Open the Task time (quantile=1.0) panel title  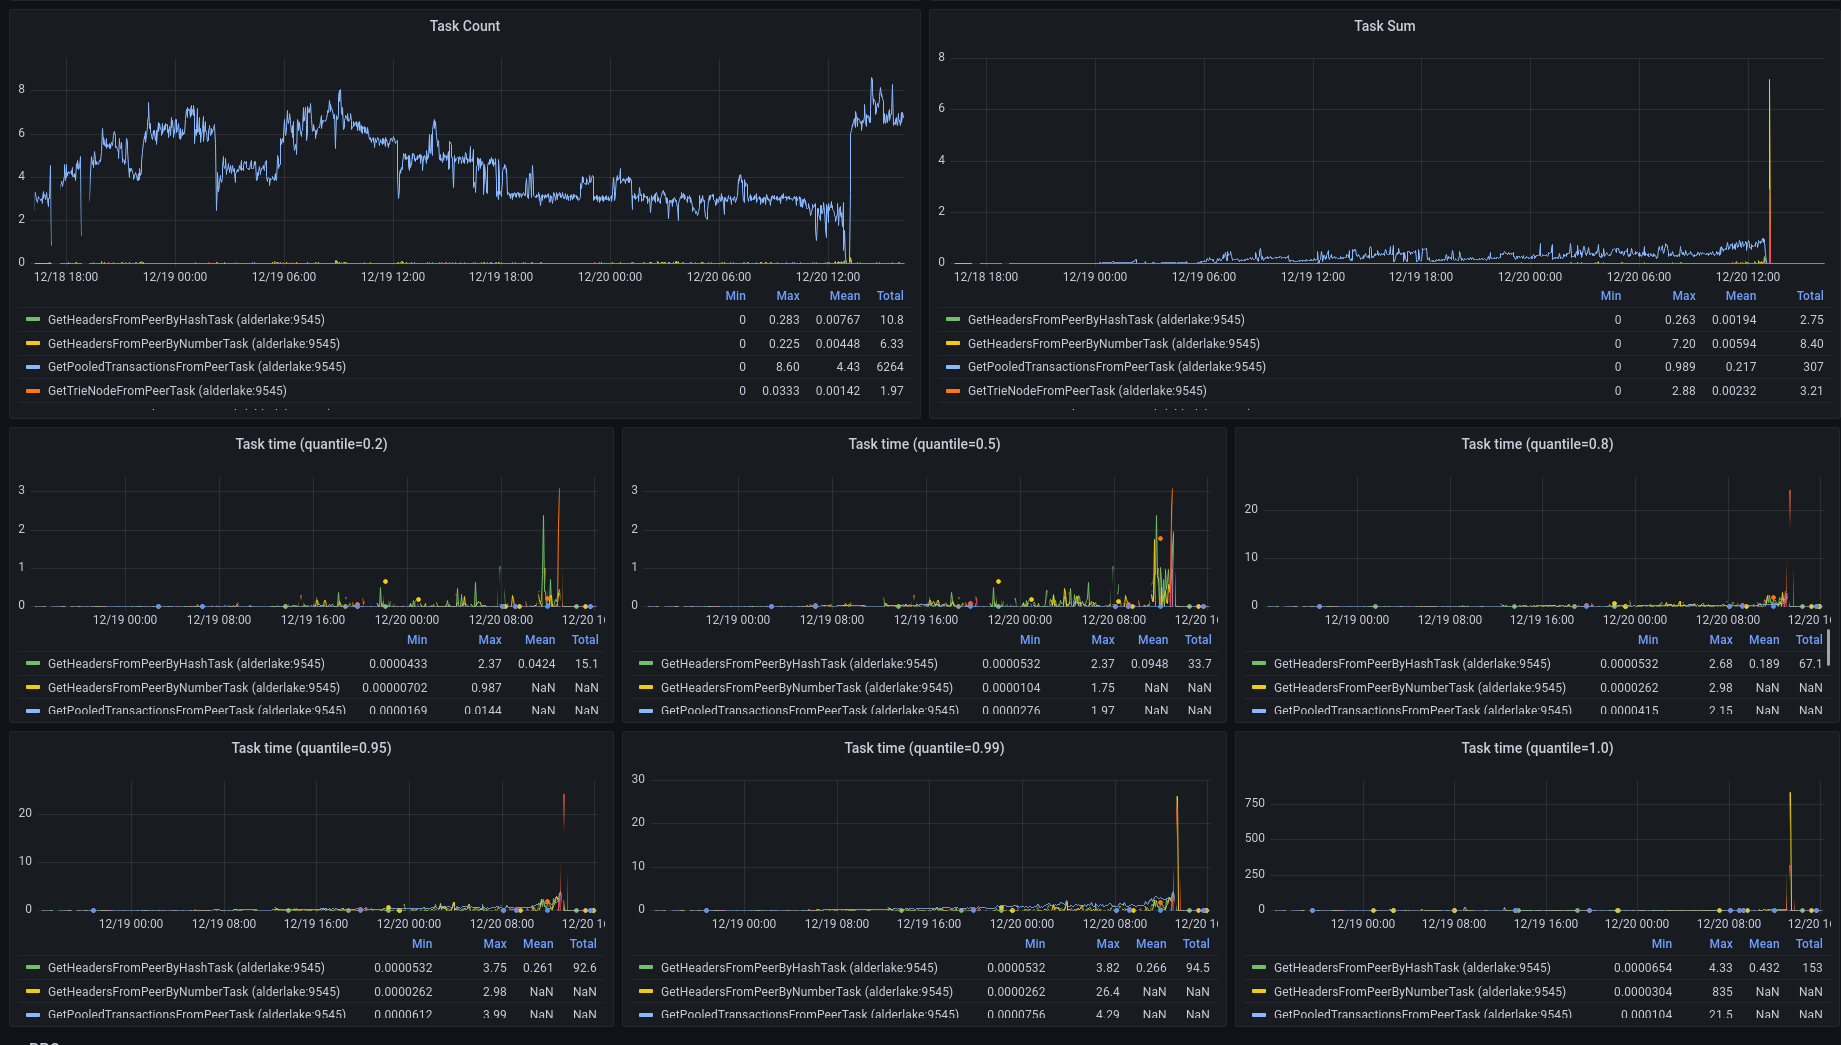tap(1537, 748)
